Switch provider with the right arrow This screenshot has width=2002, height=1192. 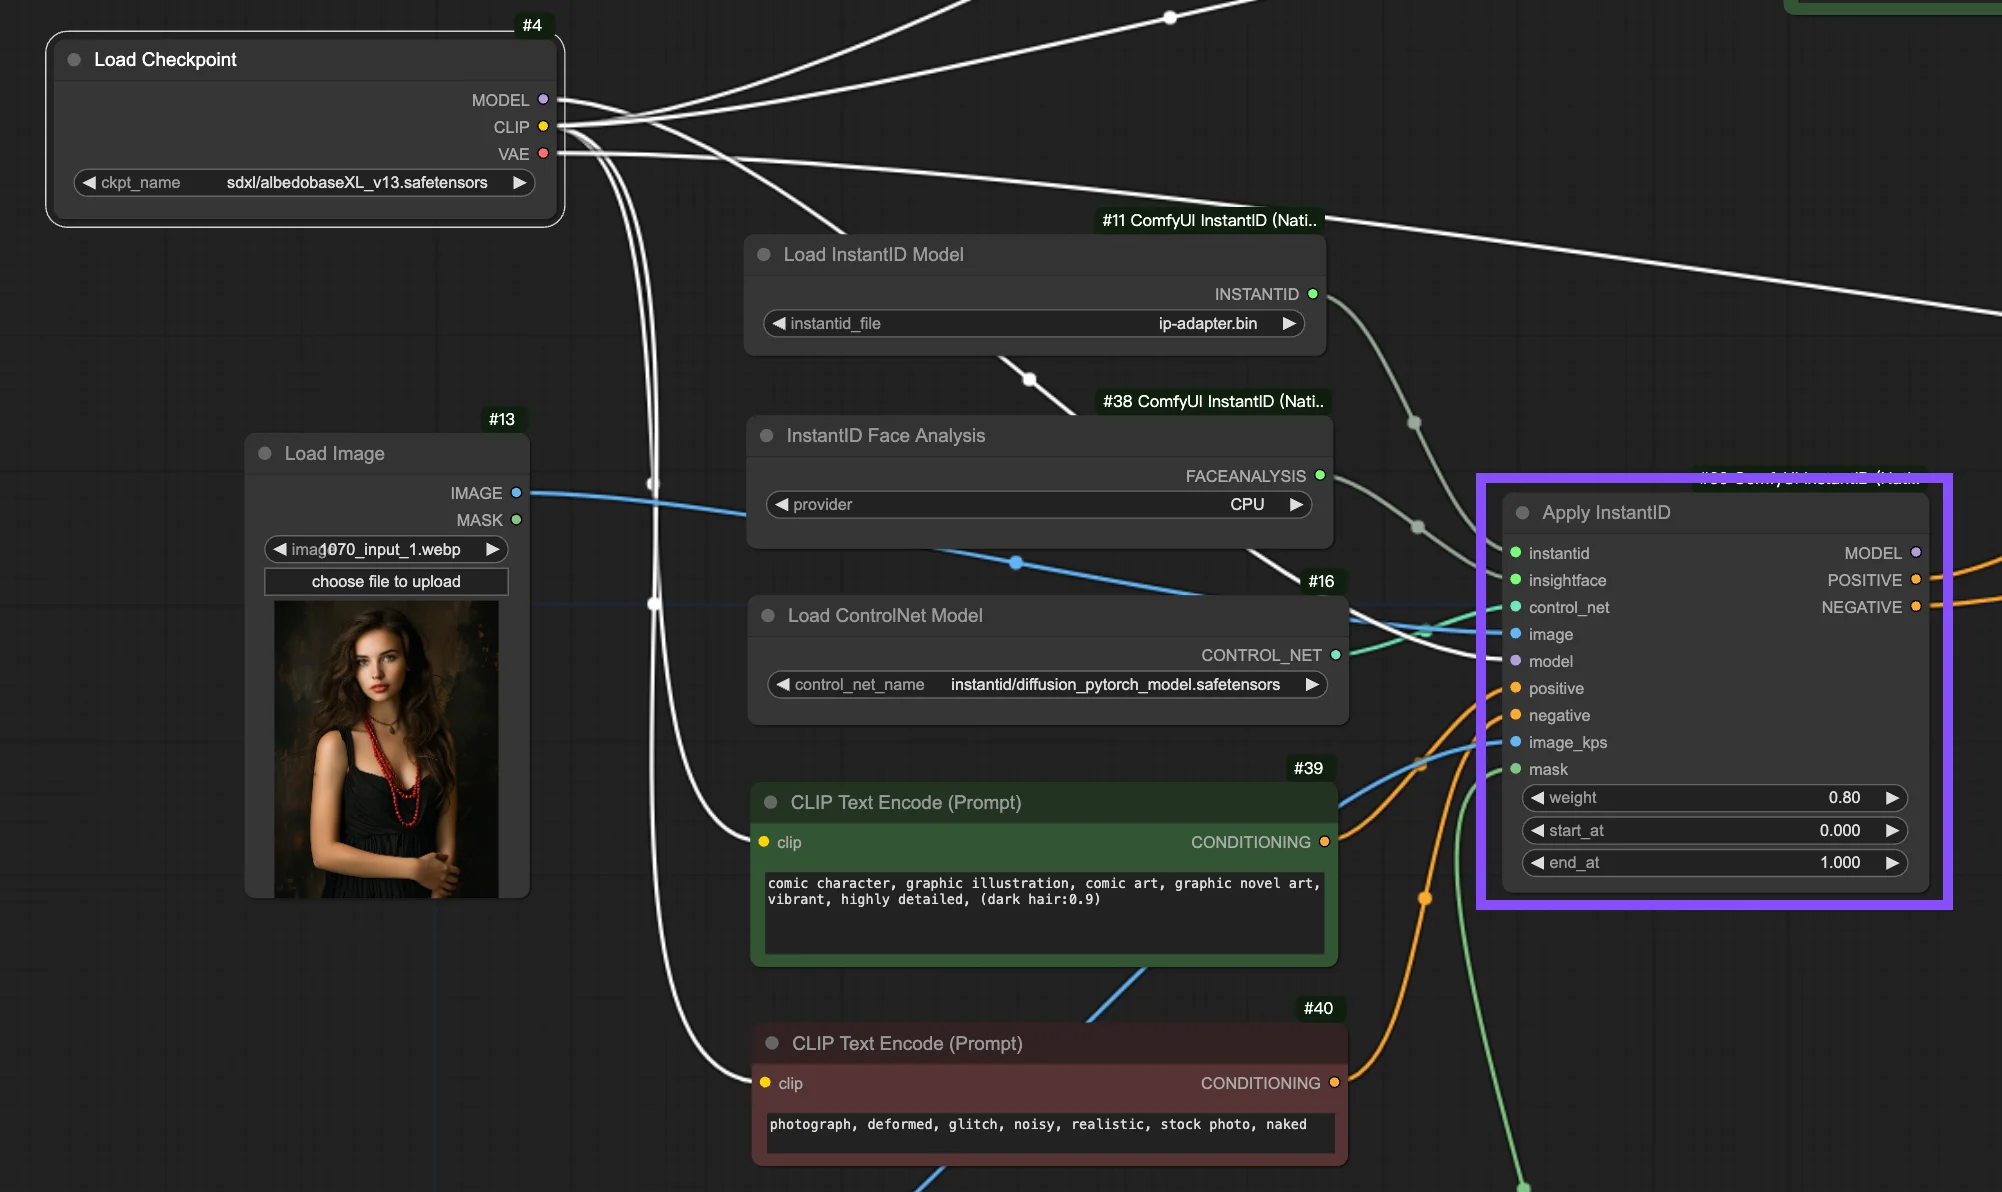1297,505
